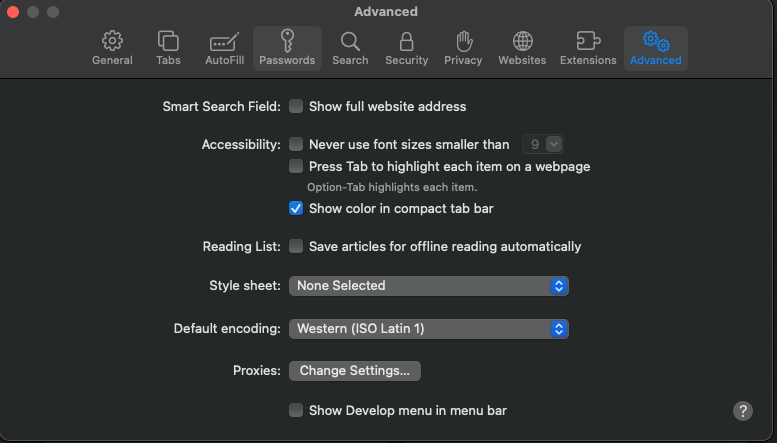This screenshot has width=777, height=443.
Task: Check Press Tab to highlight each item
Action: (x=296, y=166)
